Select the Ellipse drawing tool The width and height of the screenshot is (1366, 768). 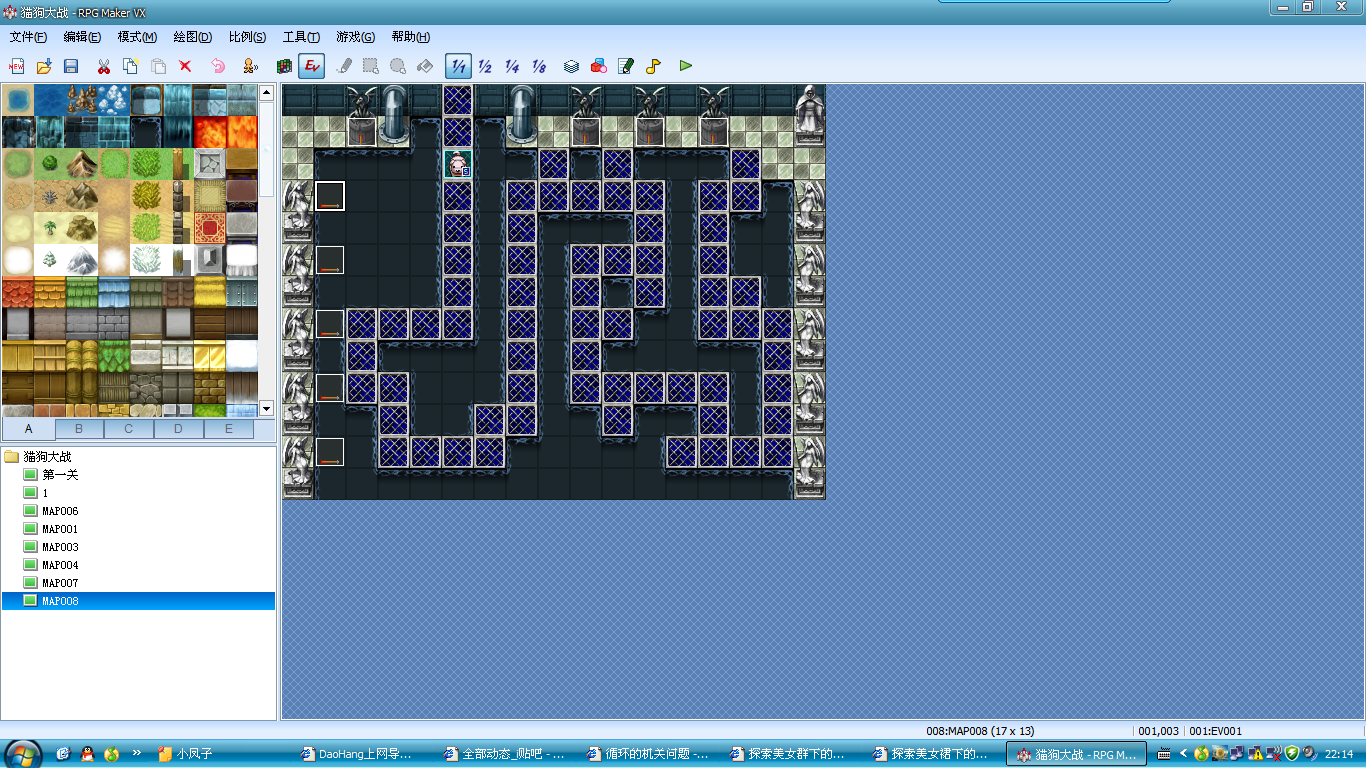tap(398, 66)
